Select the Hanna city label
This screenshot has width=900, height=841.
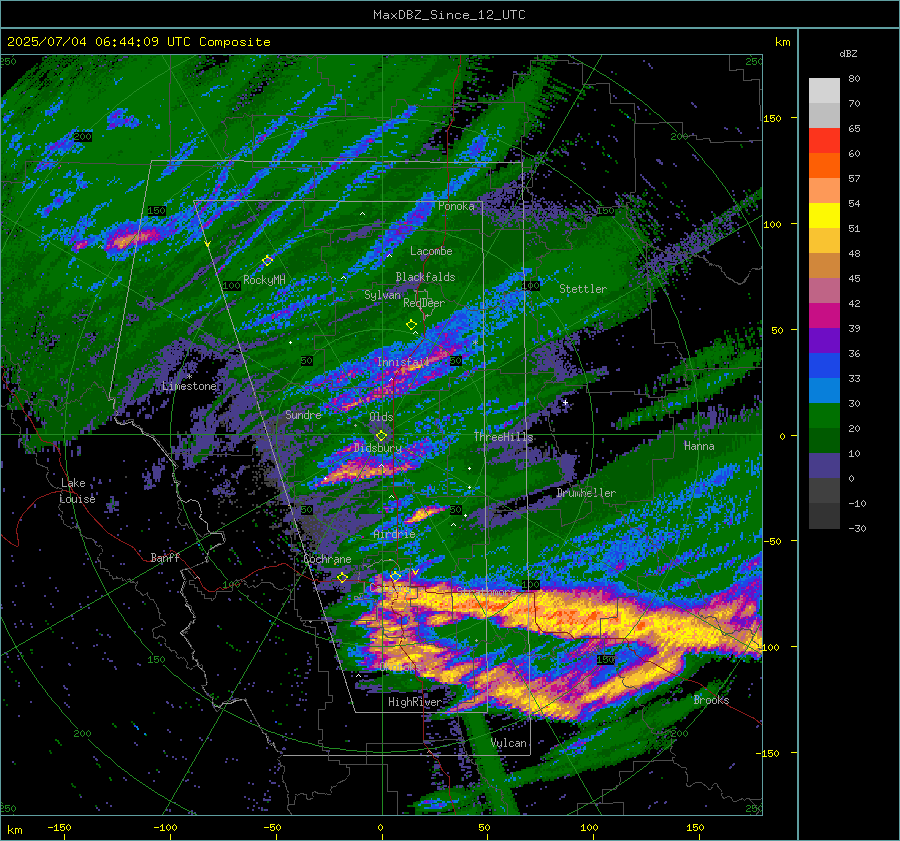coord(699,446)
